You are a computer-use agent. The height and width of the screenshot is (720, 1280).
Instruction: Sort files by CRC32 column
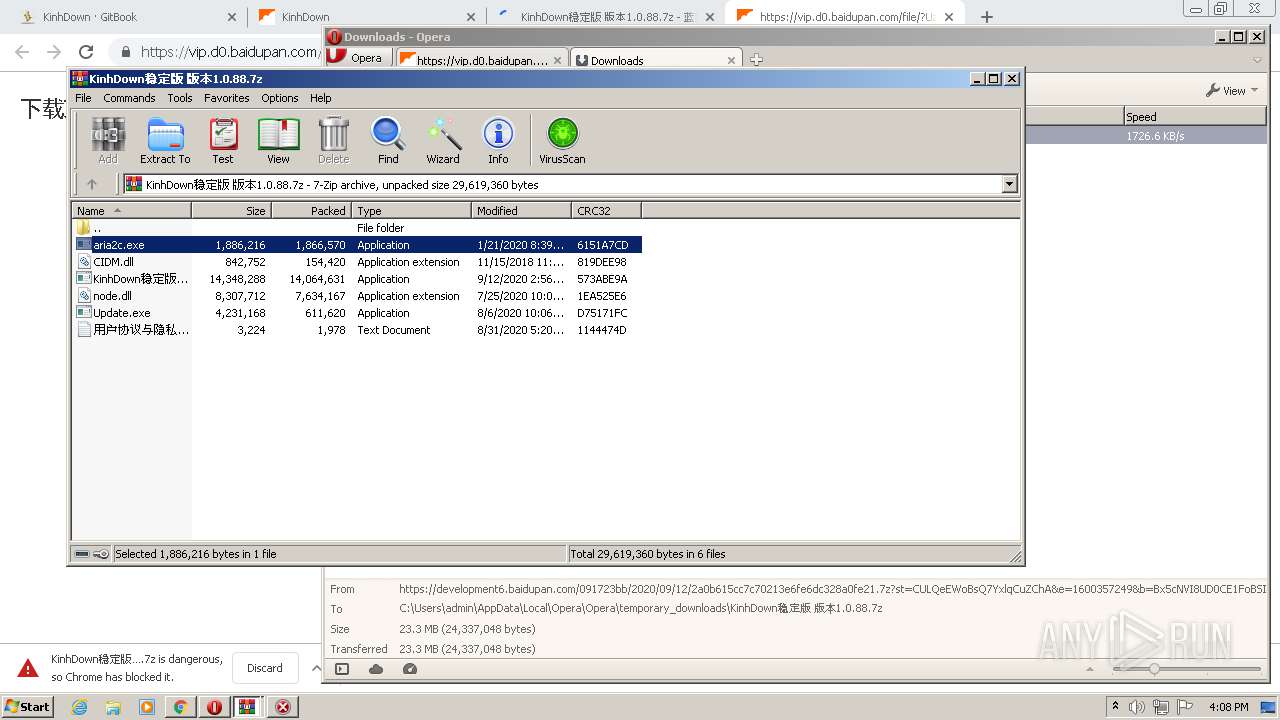pyautogui.click(x=606, y=210)
